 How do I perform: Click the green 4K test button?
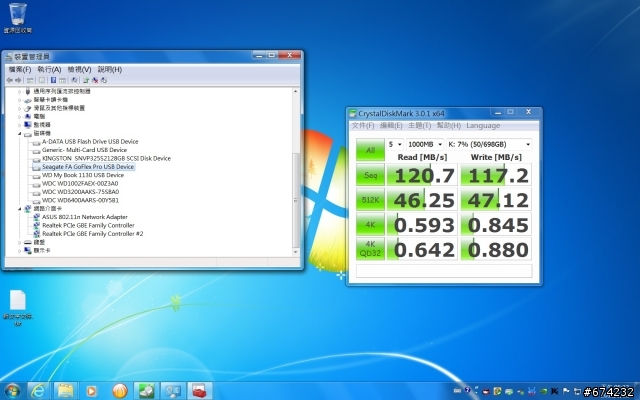[x=370, y=224]
